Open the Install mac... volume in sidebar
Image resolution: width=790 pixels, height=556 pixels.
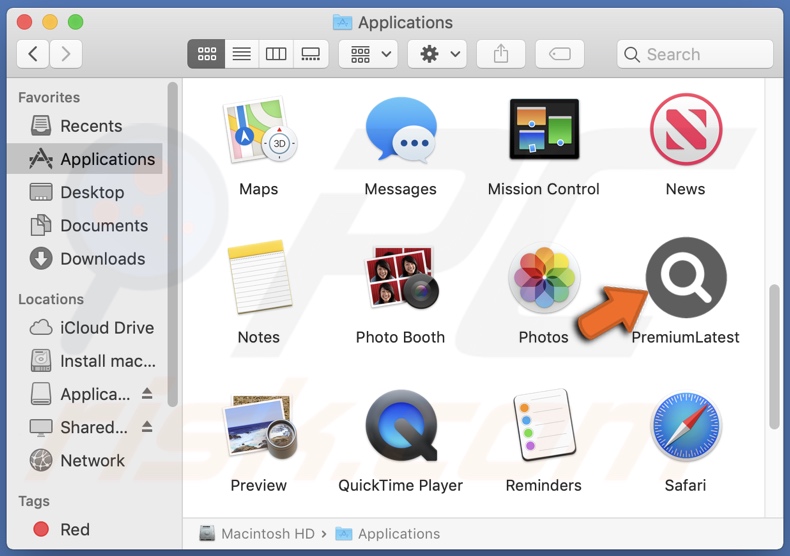85,361
